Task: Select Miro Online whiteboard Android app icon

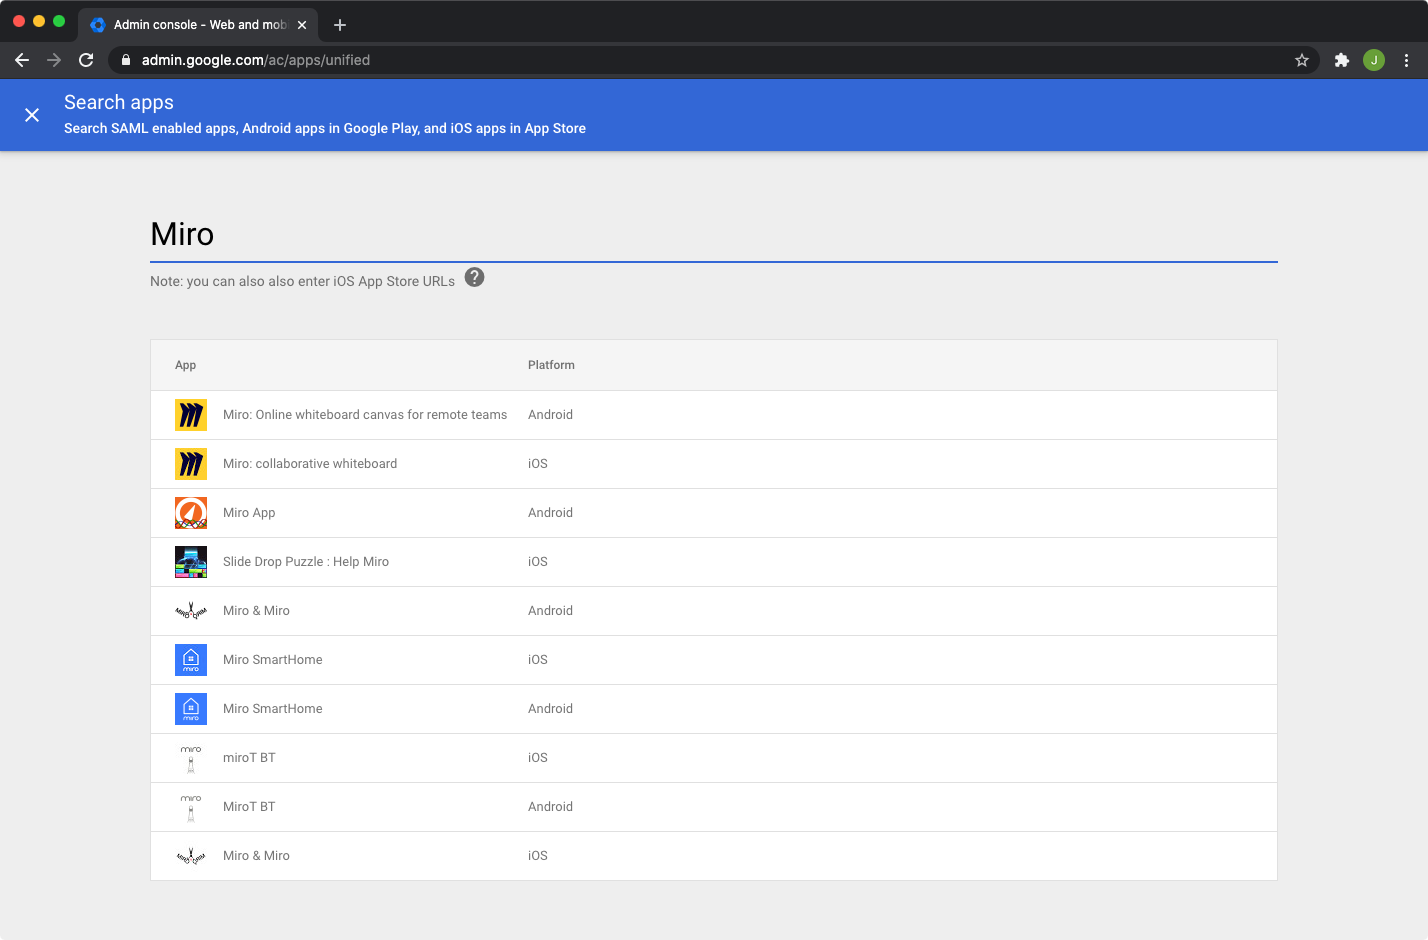Action: coord(191,415)
